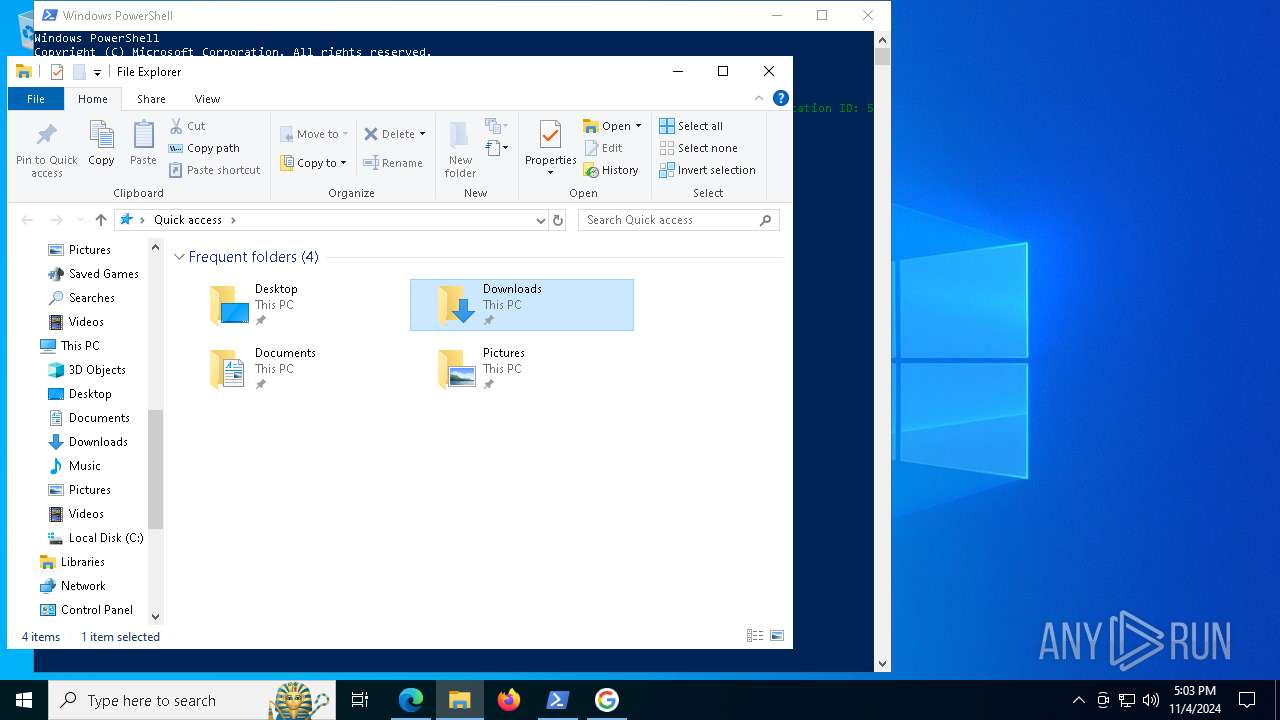The width and height of the screenshot is (1280, 720).
Task: Open the File menu tab
Action: (36, 99)
